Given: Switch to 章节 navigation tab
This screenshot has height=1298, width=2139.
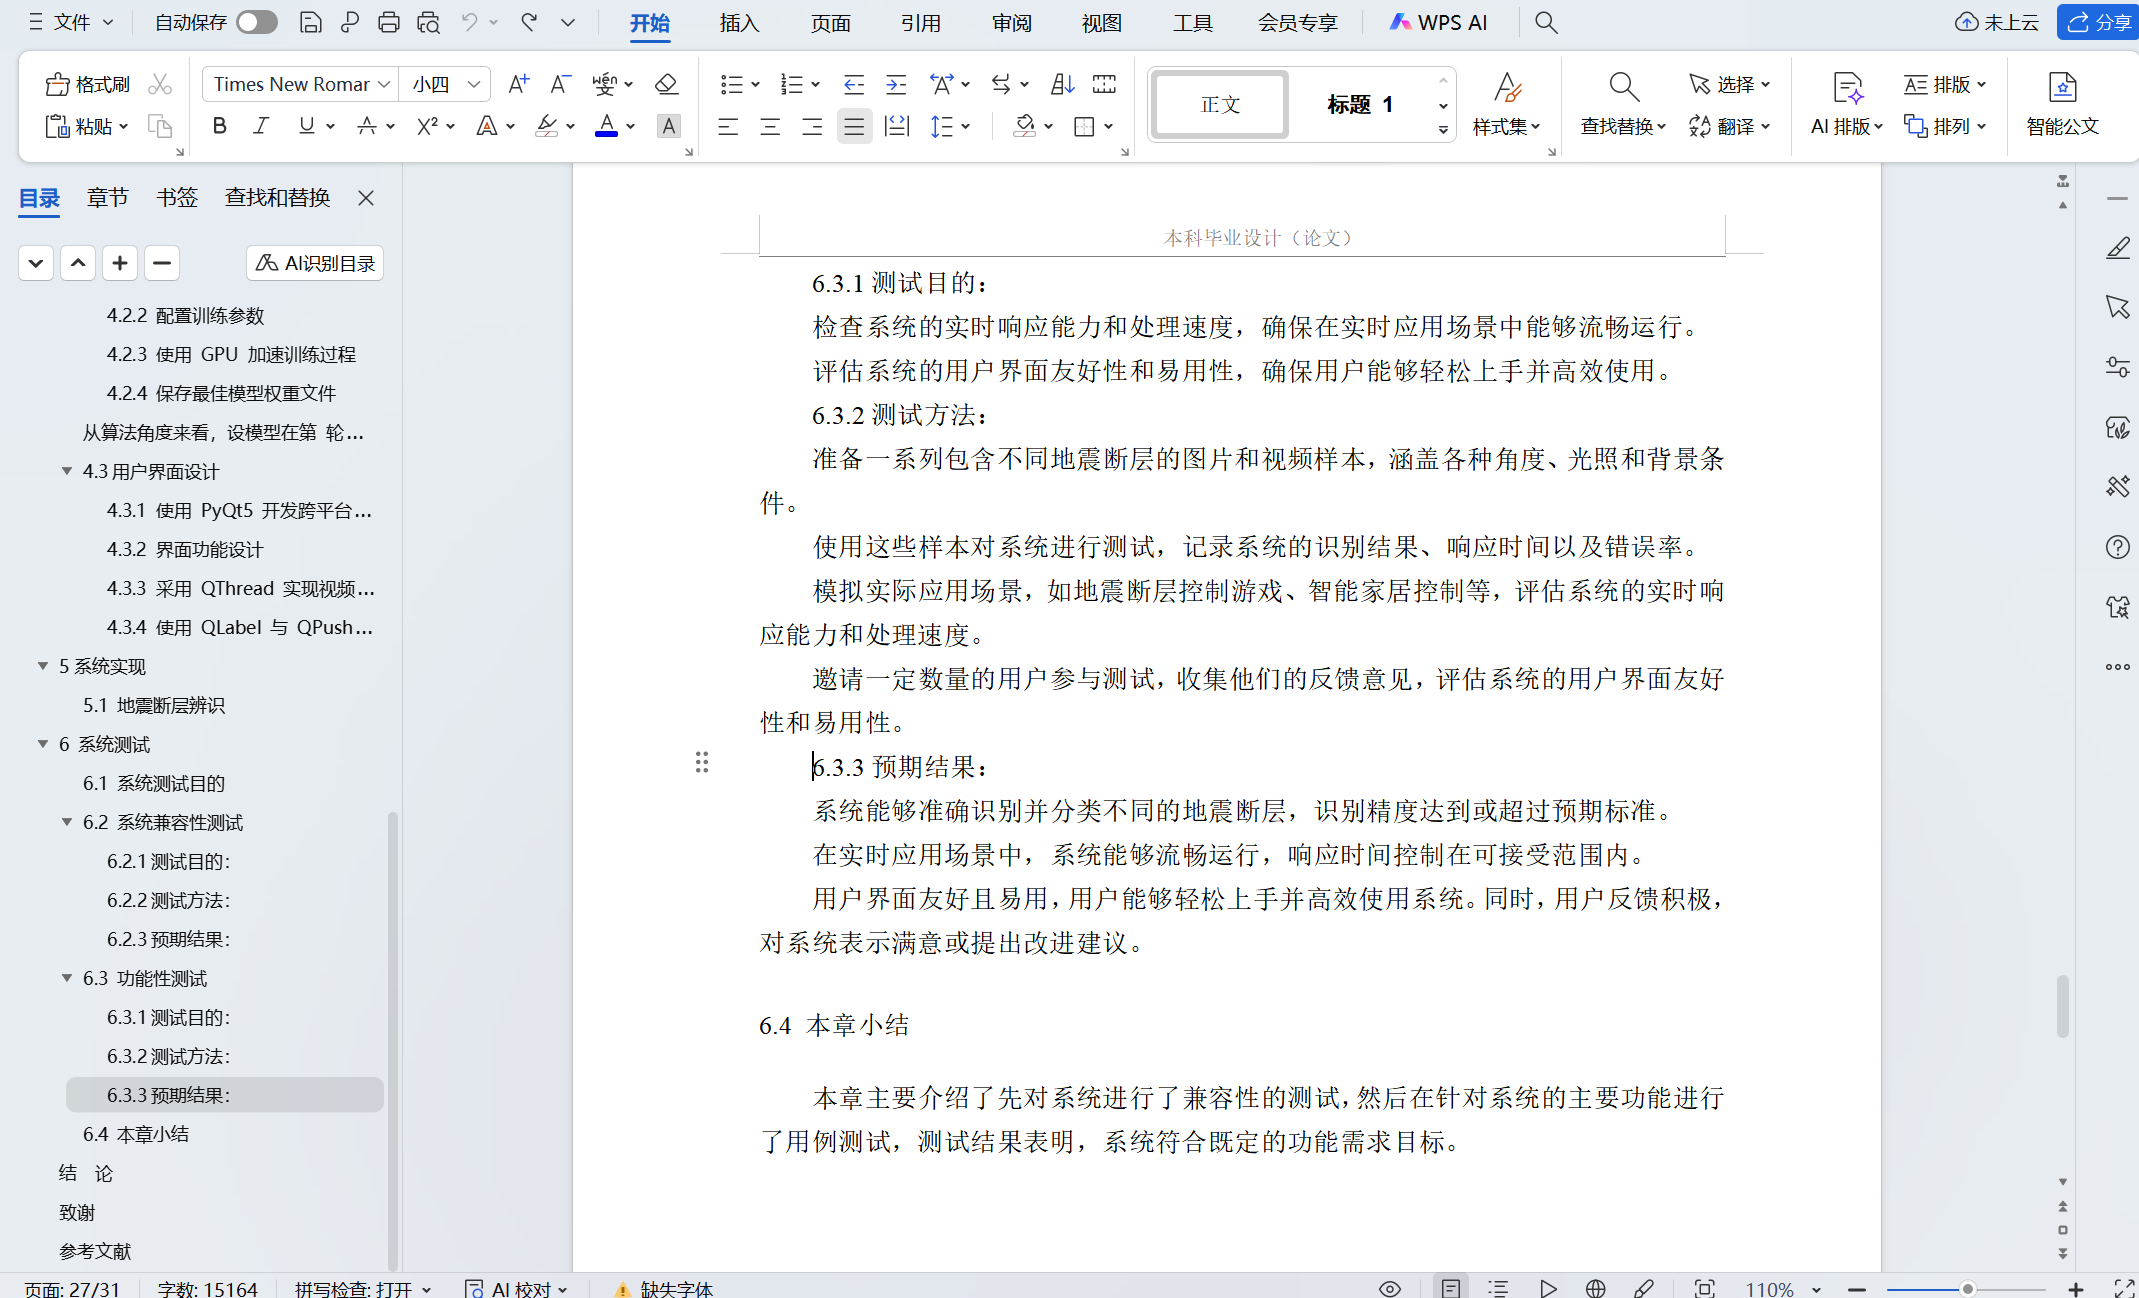Looking at the screenshot, I should coord(107,197).
